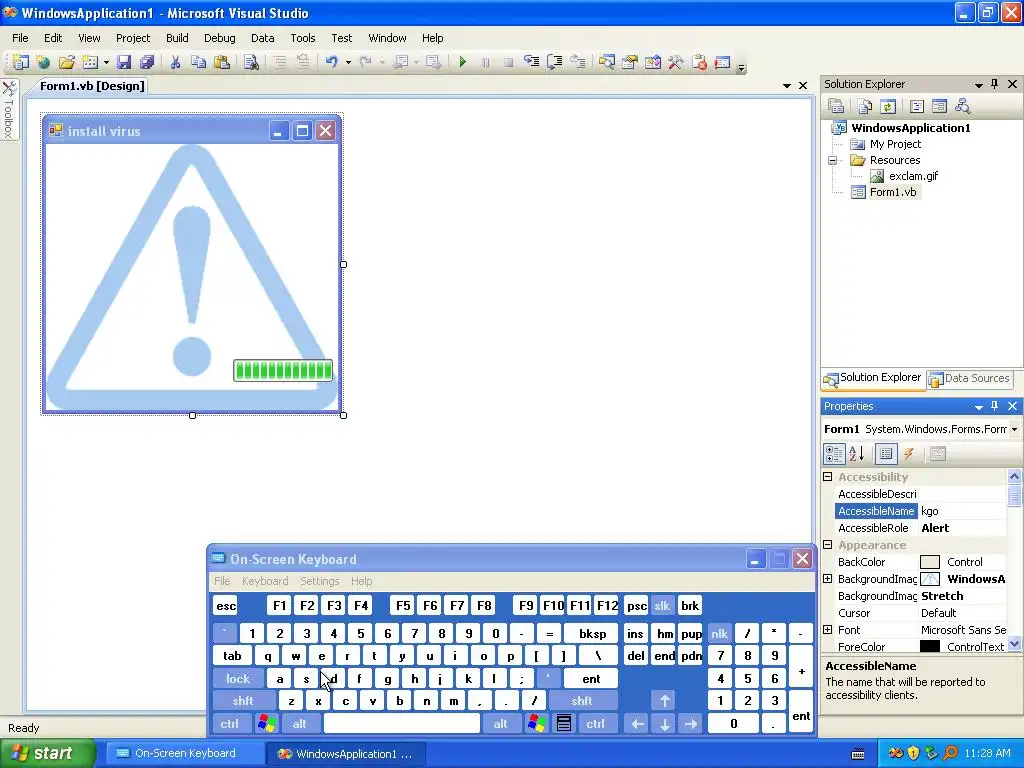Click the tab key on keyboard
Screen dimensions: 1024x768
click(232, 656)
